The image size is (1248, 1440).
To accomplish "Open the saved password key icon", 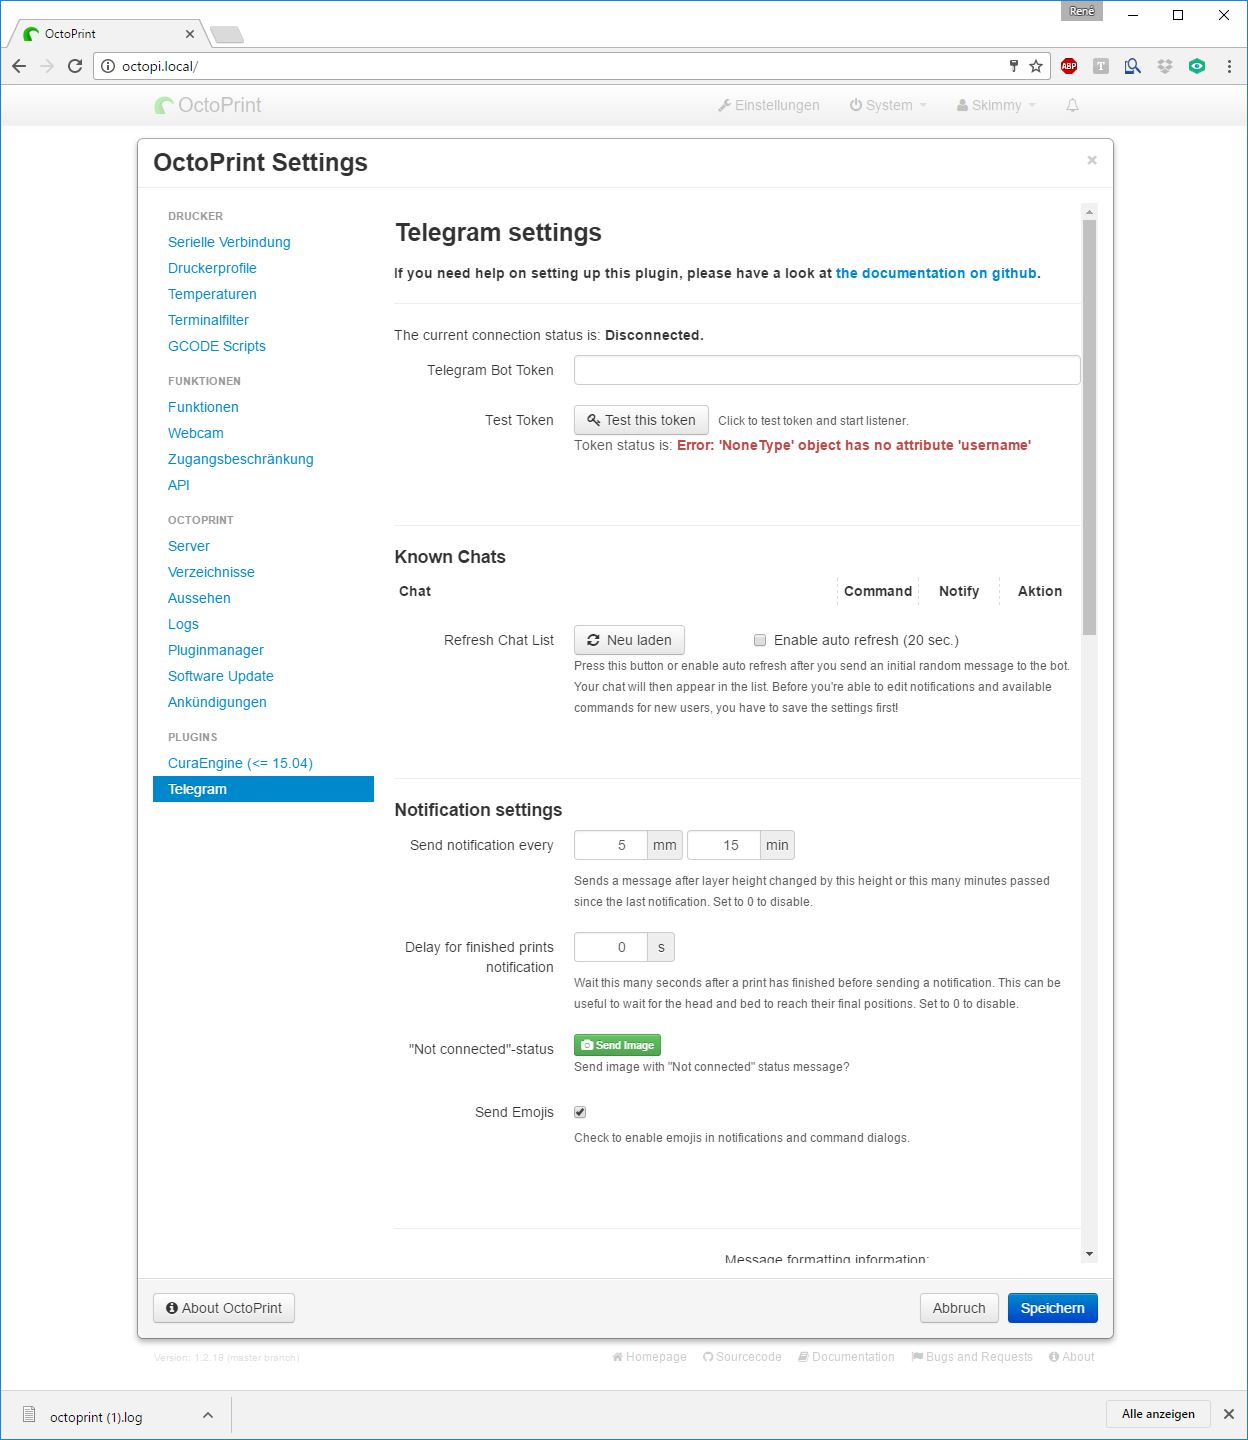I will pos(1013,66).
